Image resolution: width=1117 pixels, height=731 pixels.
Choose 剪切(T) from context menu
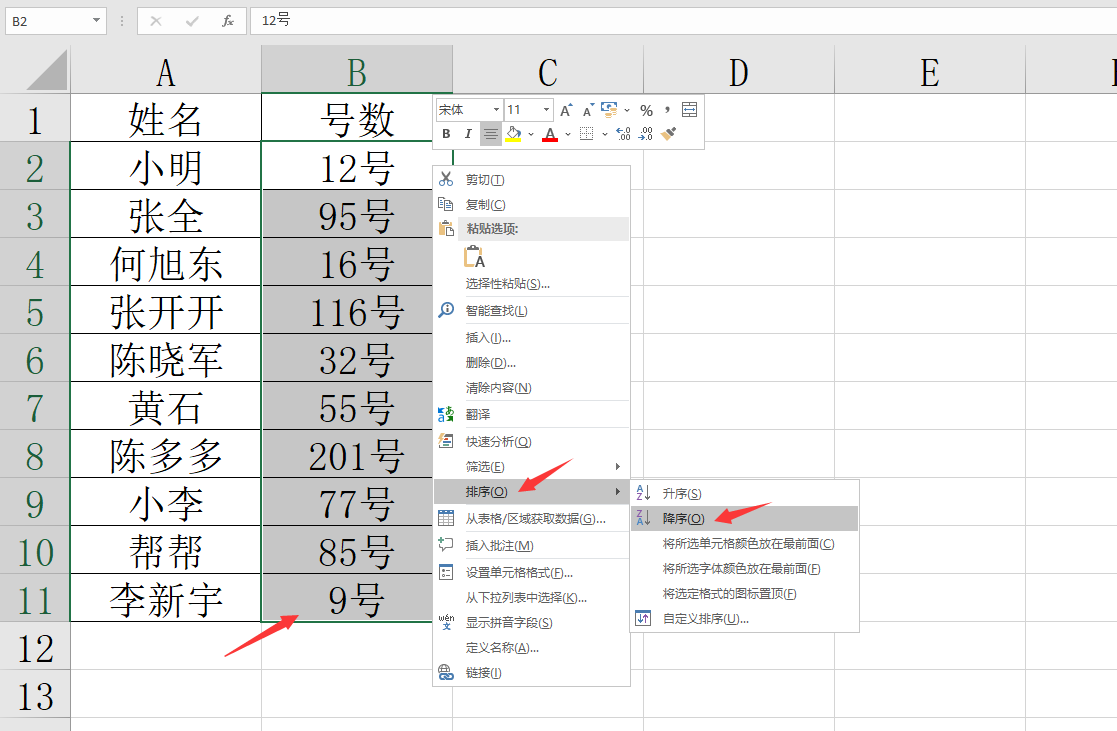[x=531, y=180]
